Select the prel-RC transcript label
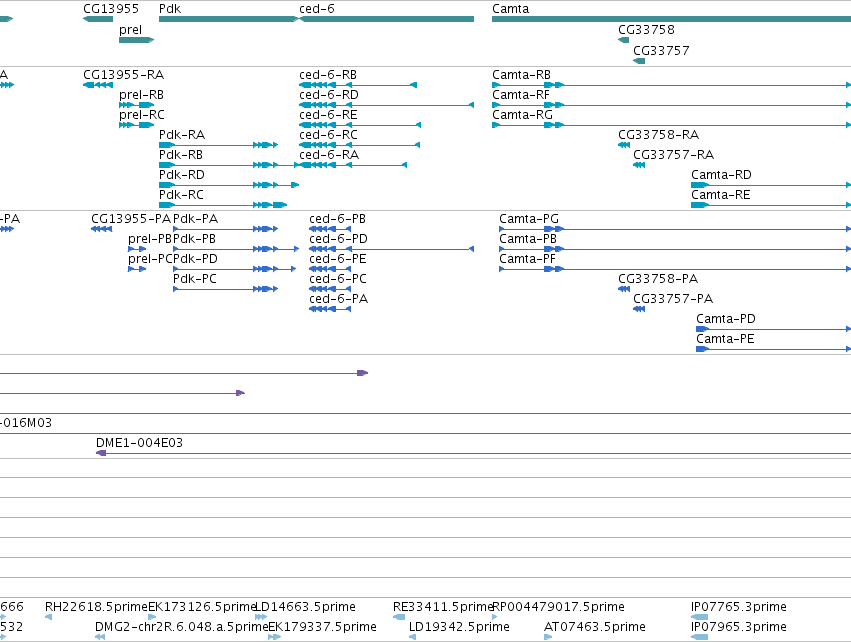The image size is (851, 642). pyautogui.click(x=142, y=115)
